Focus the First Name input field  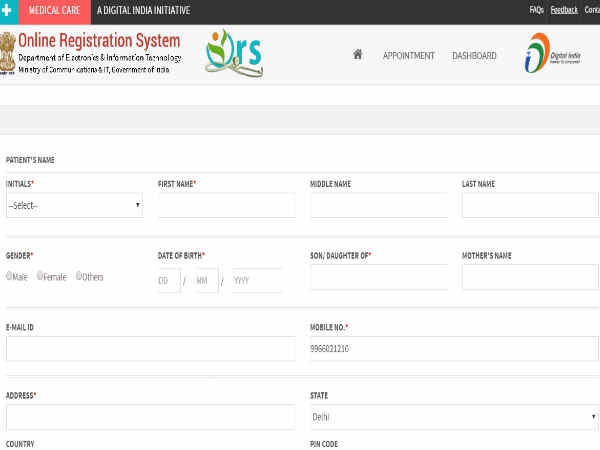click(x=227, y=205)
